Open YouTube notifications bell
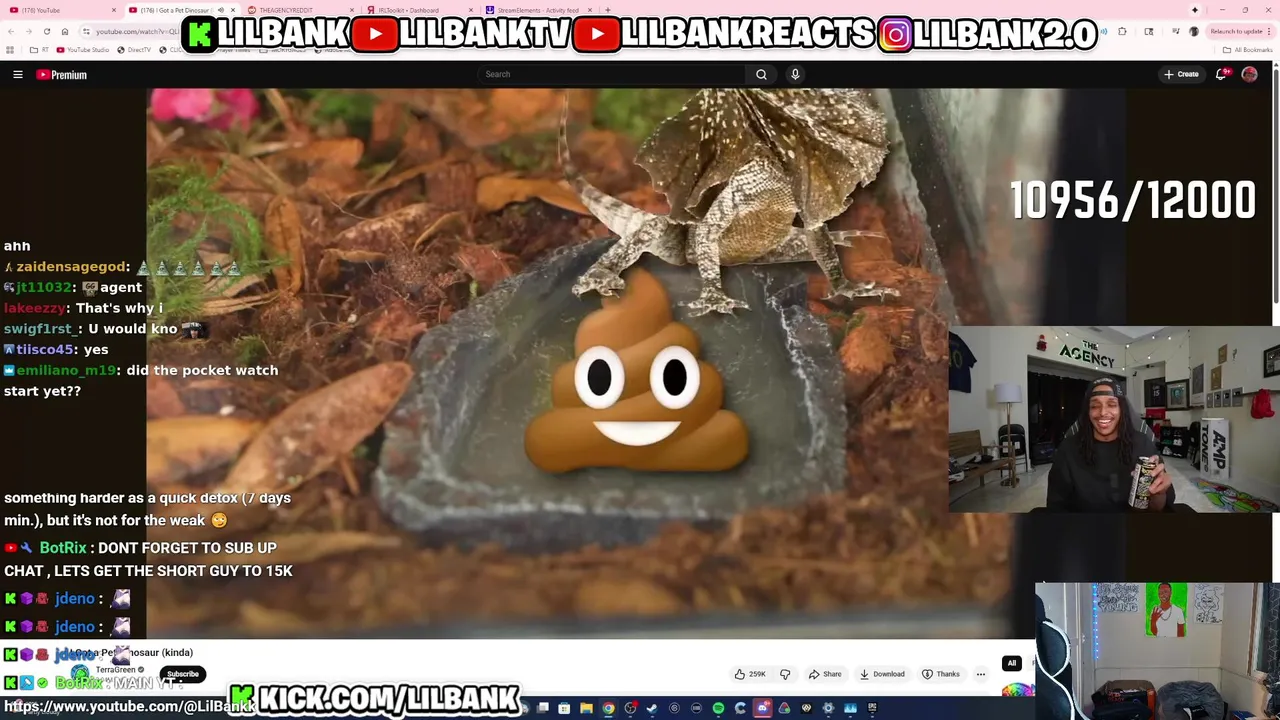 1221,74
